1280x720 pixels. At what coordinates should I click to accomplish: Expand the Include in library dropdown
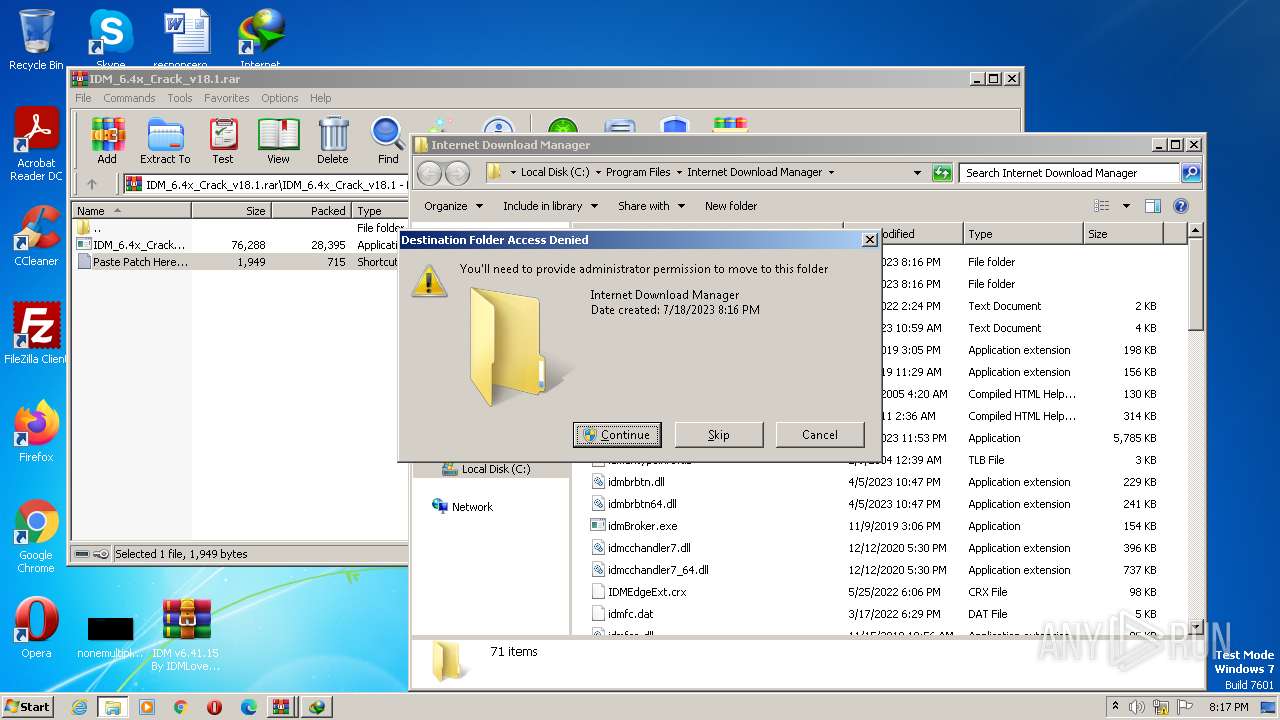(550, 206)
